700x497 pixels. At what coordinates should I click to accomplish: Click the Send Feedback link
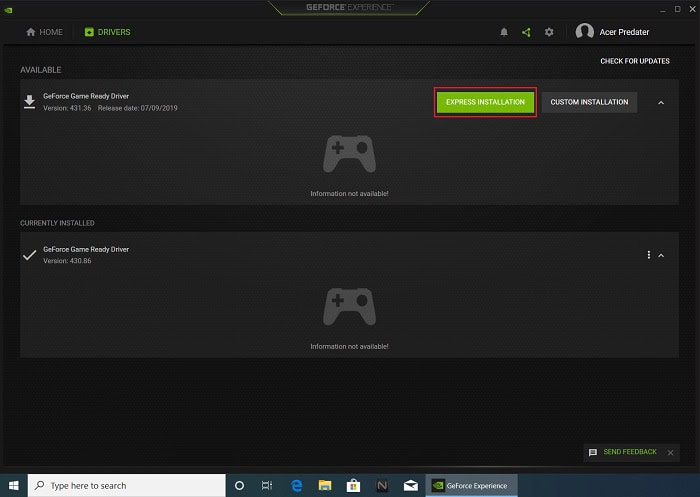(x=630, y=452)
